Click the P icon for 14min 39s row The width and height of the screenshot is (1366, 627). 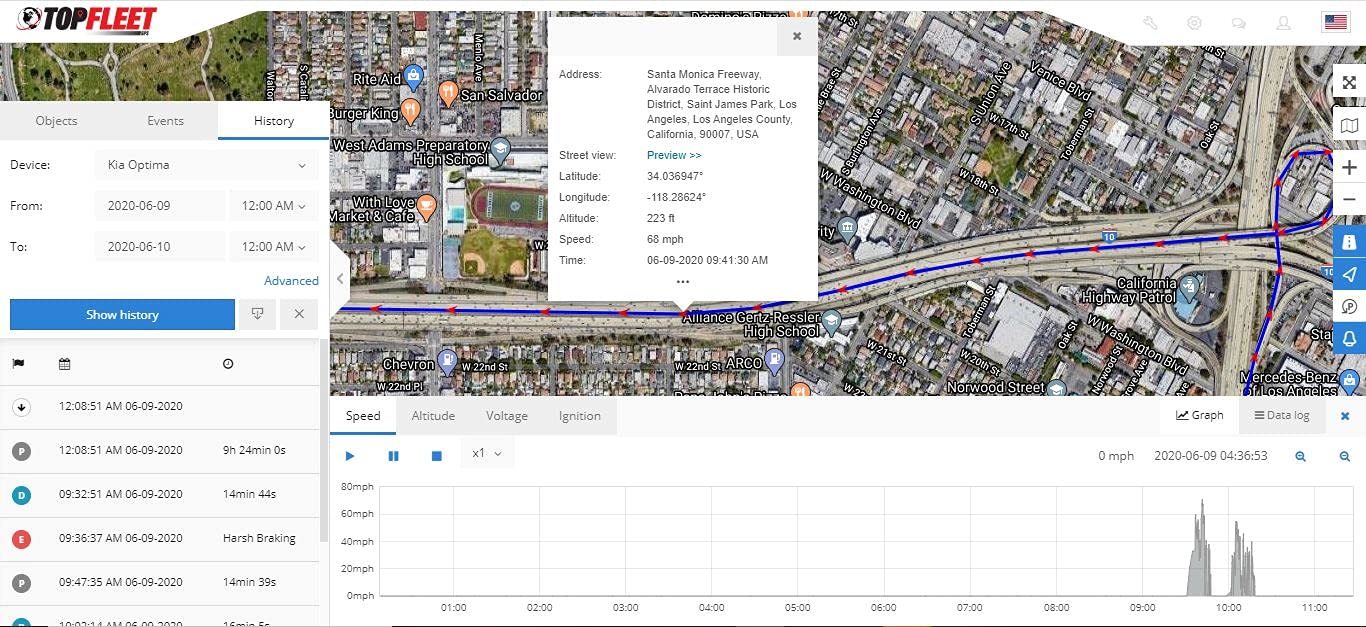21,583
